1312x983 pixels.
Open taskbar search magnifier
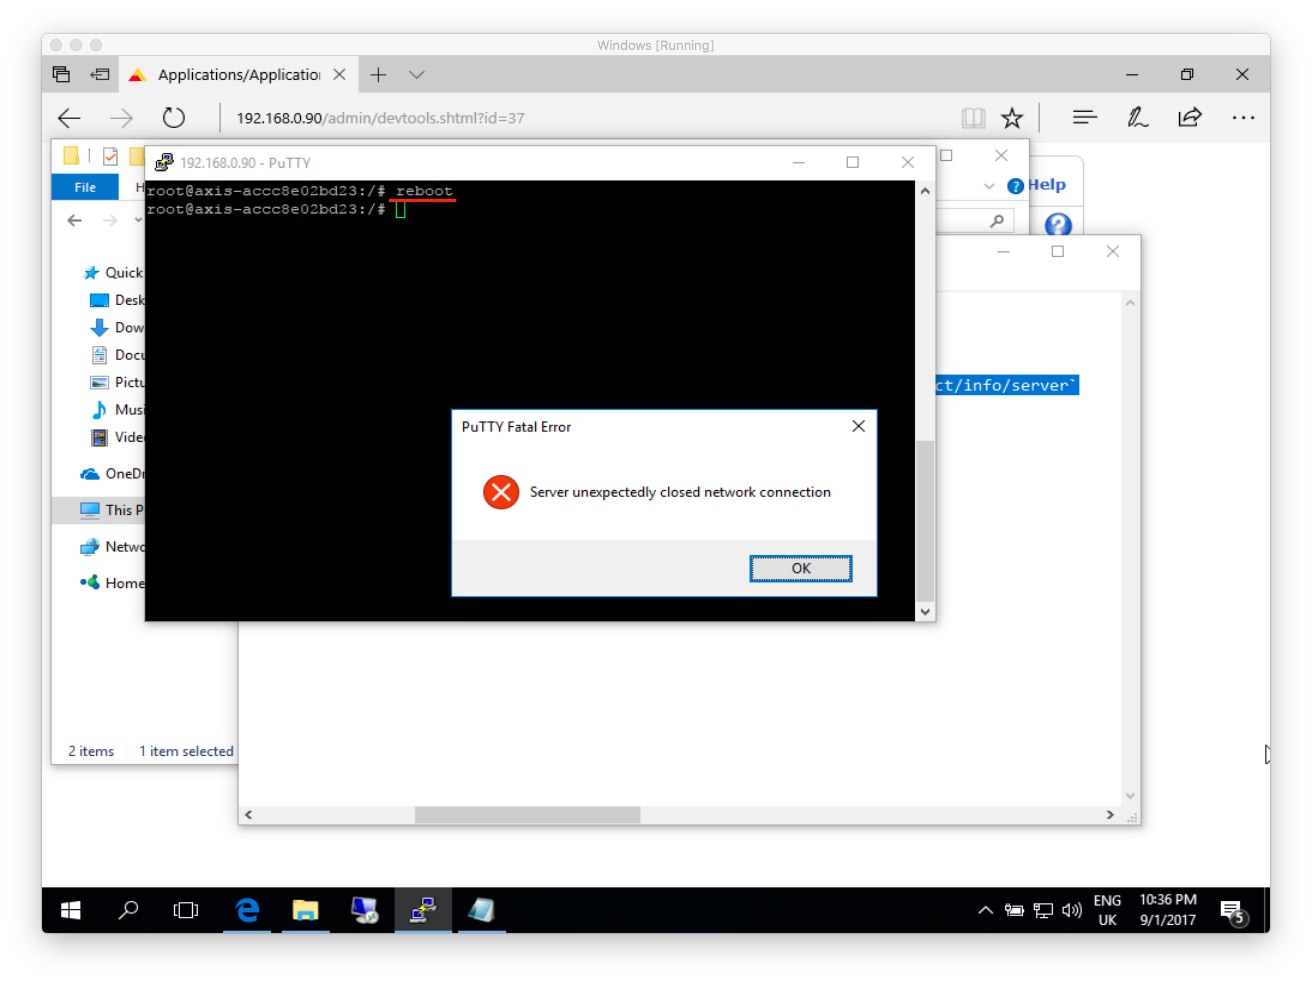(x=128, y=910)
